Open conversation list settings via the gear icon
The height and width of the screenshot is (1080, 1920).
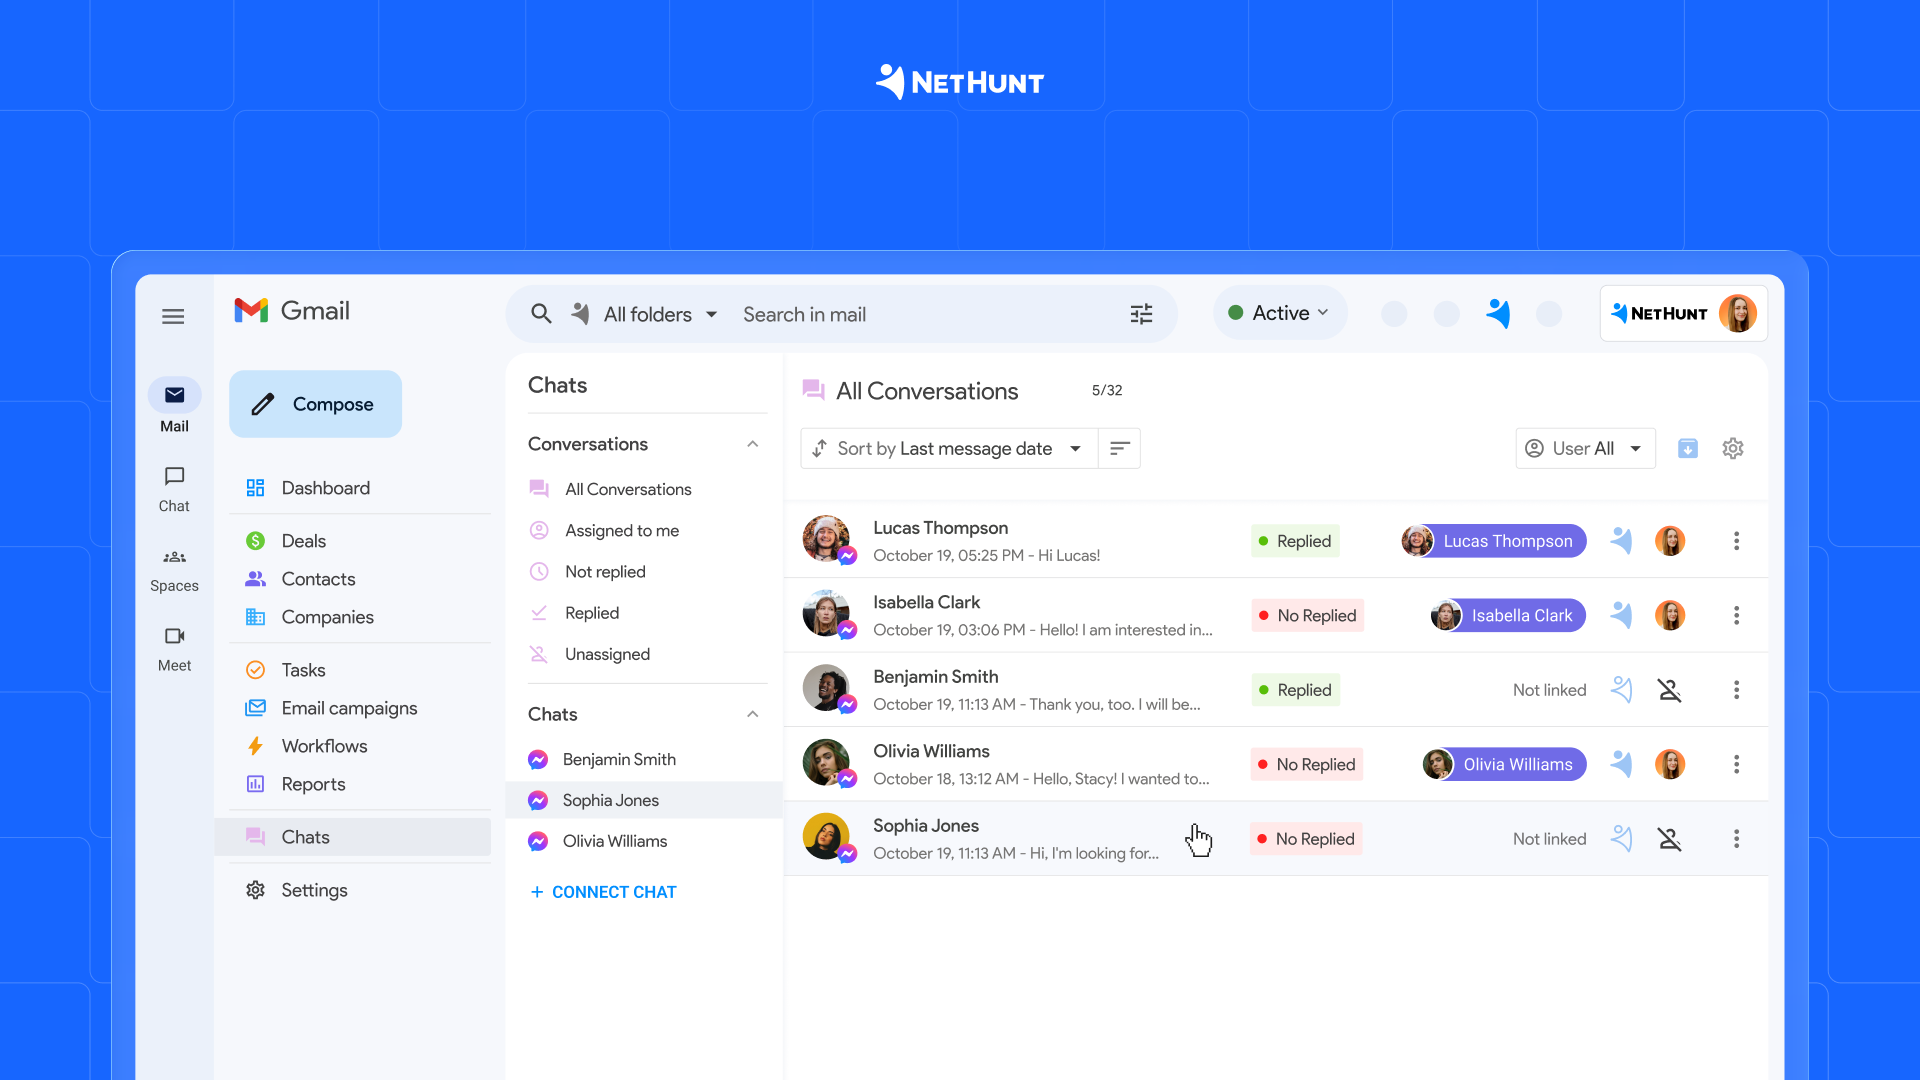[1733, 448]
